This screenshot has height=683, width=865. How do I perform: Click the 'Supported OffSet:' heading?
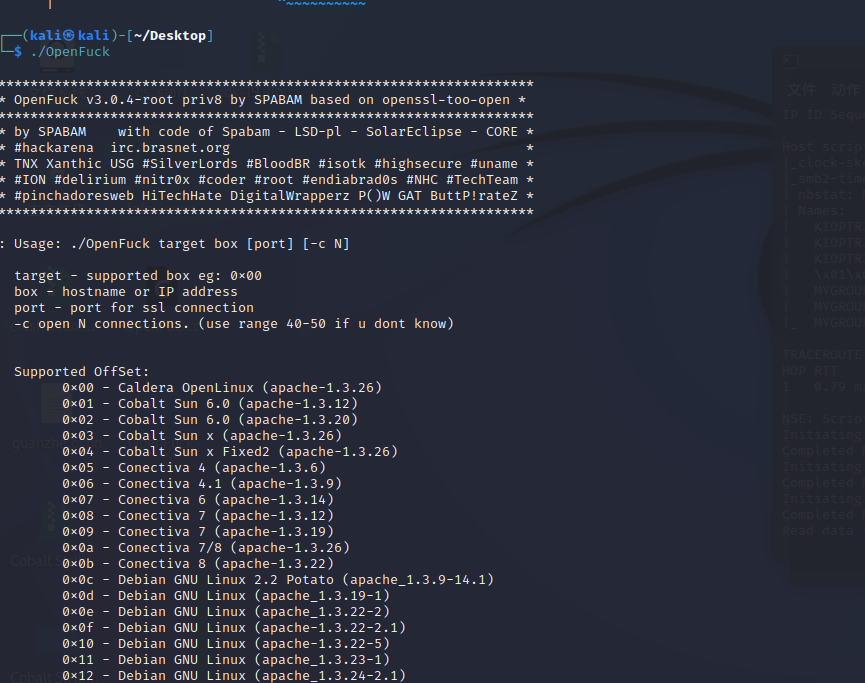pyautogui.click(x=82, y=372)
